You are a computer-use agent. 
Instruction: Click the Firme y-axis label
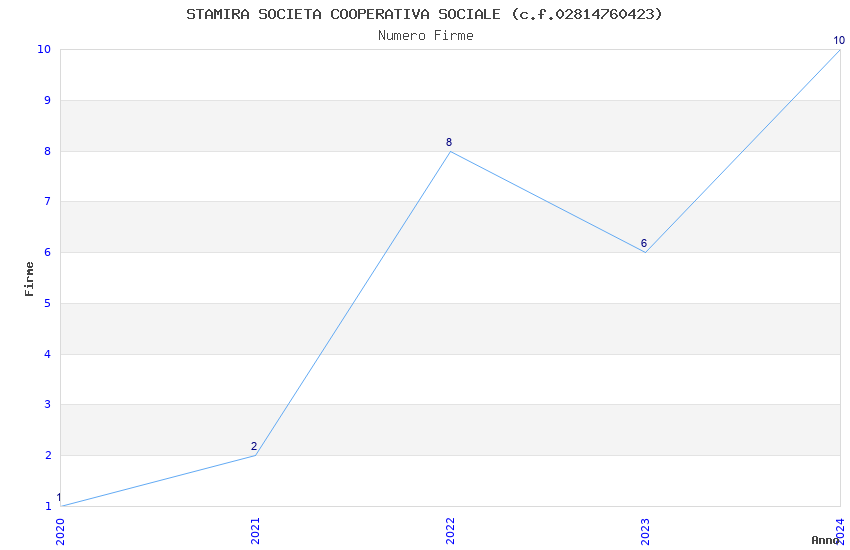point(29,279)
